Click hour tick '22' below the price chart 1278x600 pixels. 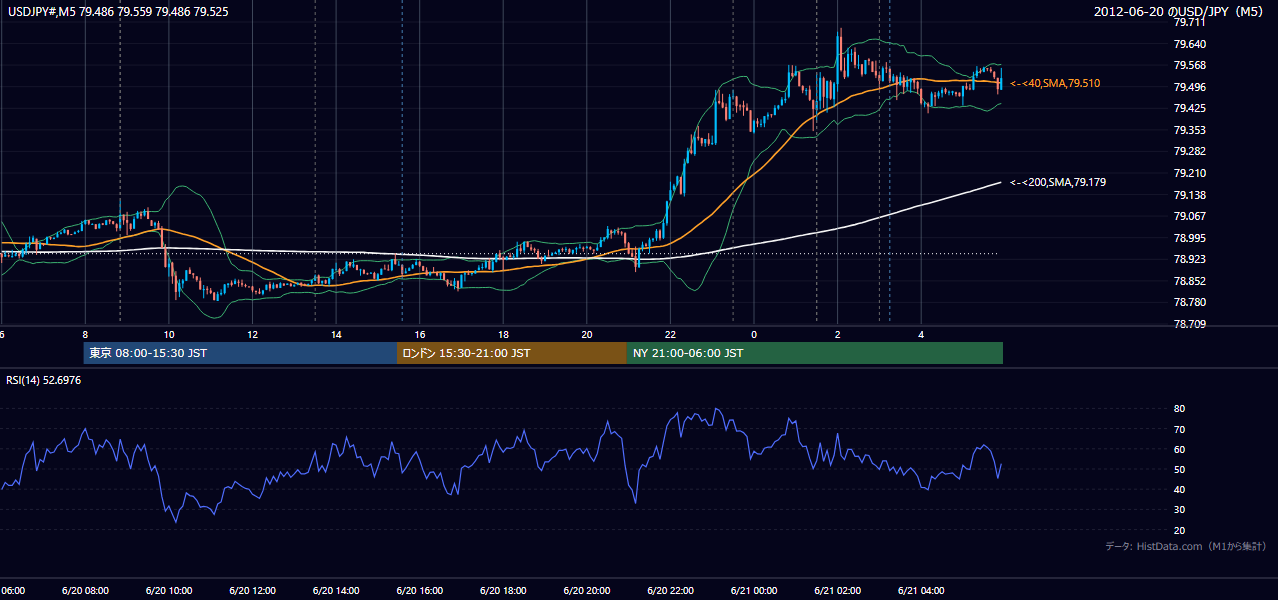click(670, 334)
